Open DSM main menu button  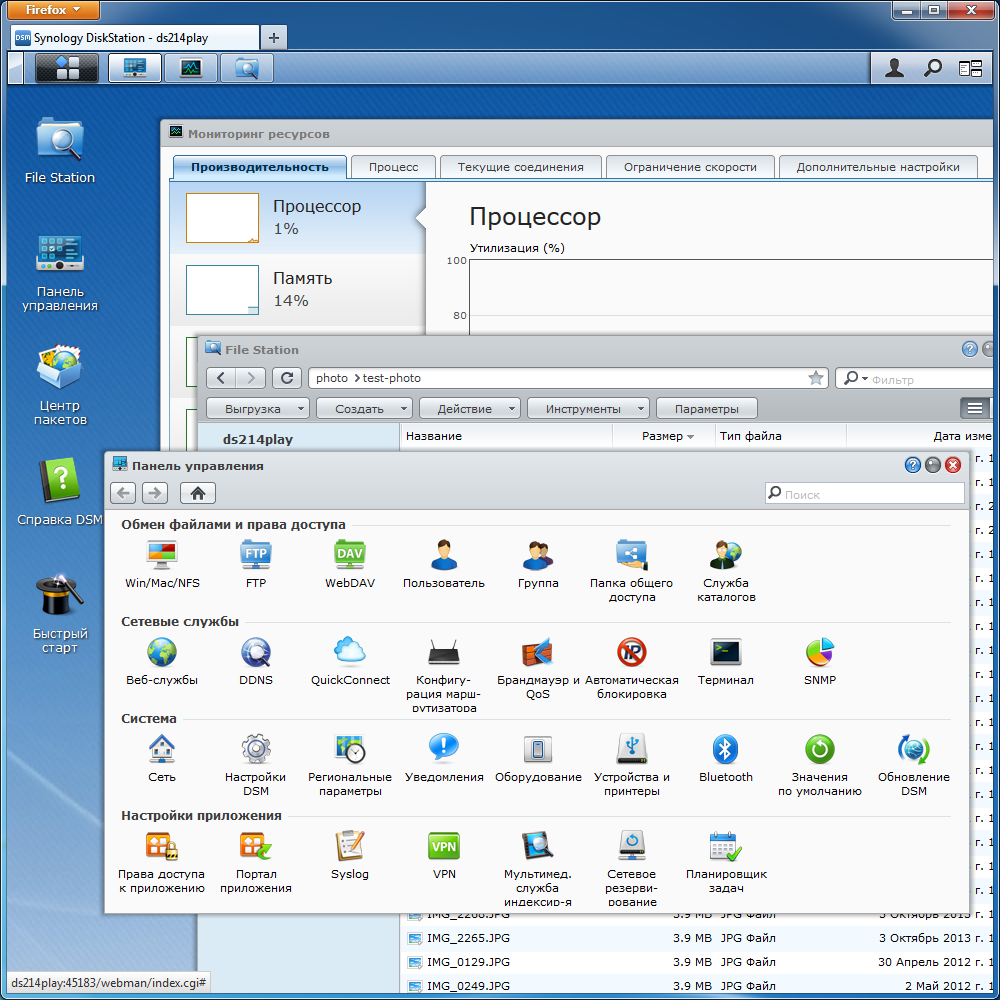click(67, 68)
